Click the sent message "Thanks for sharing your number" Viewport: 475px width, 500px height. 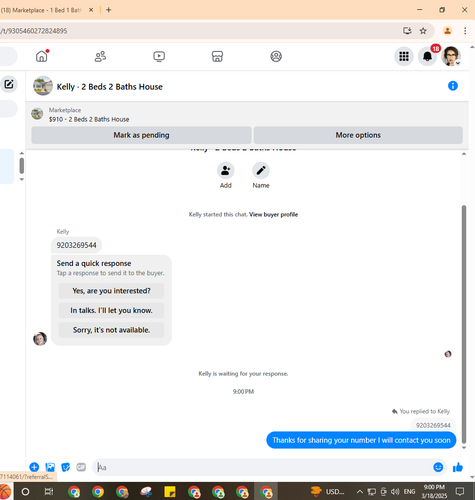click(x=361, y=440)
